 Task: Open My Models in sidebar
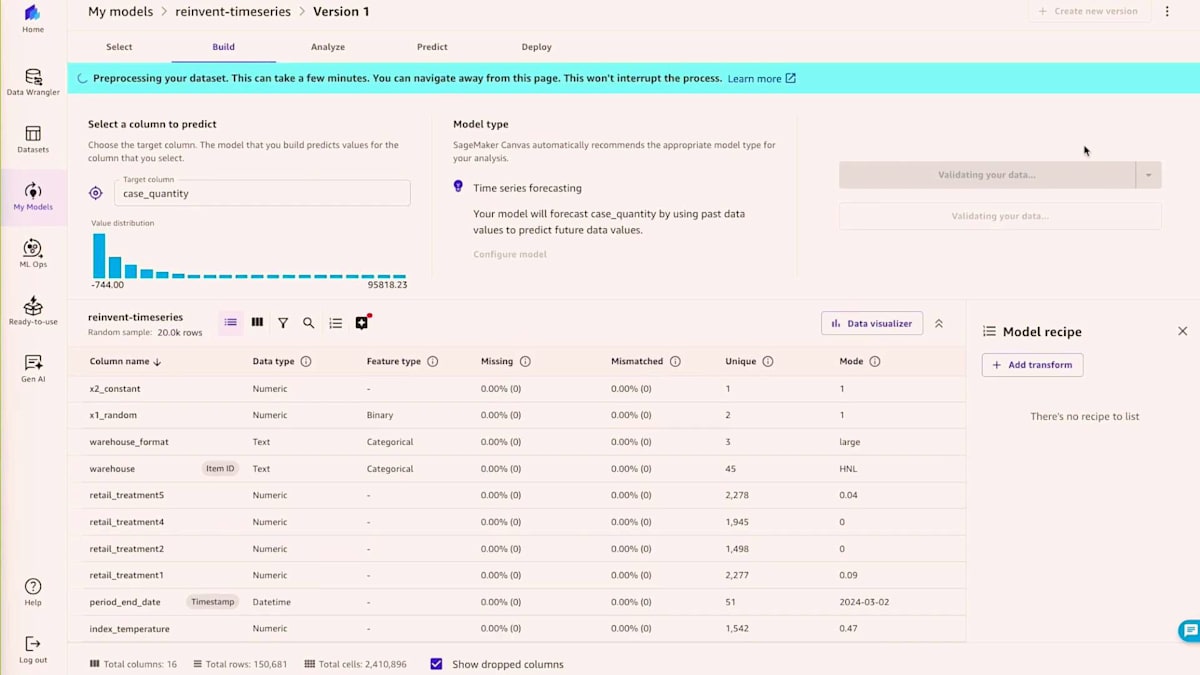click(33, 196)
